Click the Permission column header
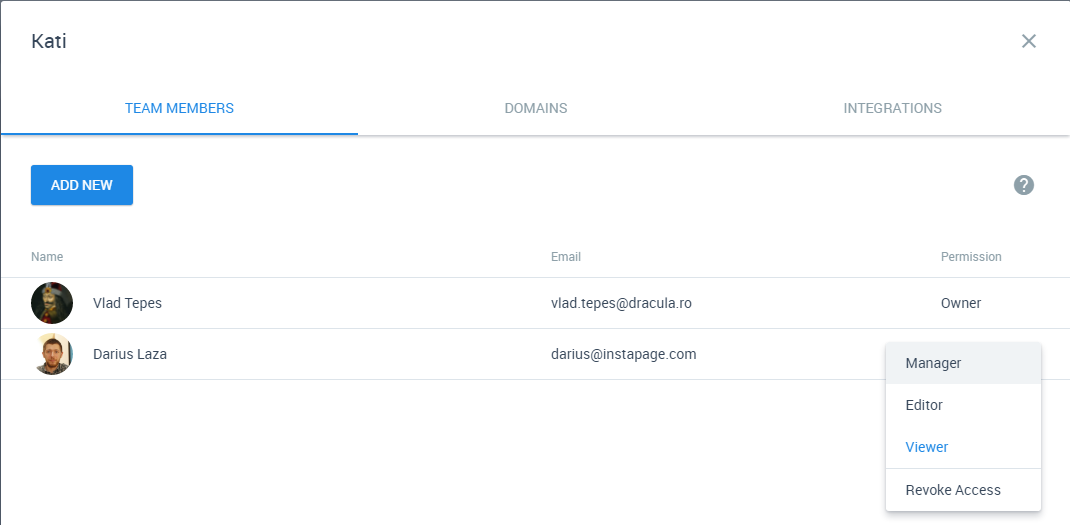The width and height of the screenshot is (1070, 525). tap(971, 257)
